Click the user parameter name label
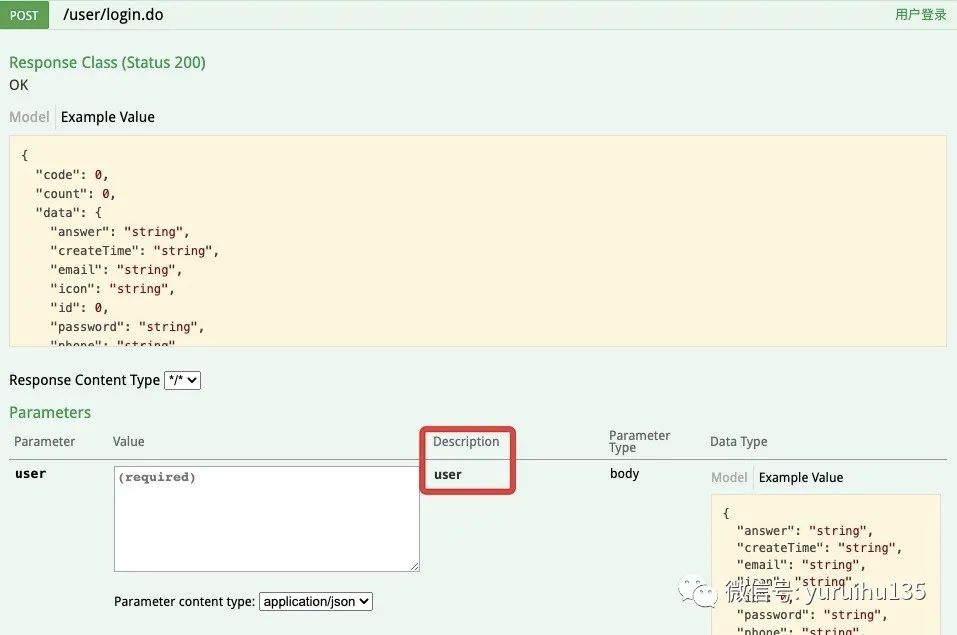 [x=31, y=474]
